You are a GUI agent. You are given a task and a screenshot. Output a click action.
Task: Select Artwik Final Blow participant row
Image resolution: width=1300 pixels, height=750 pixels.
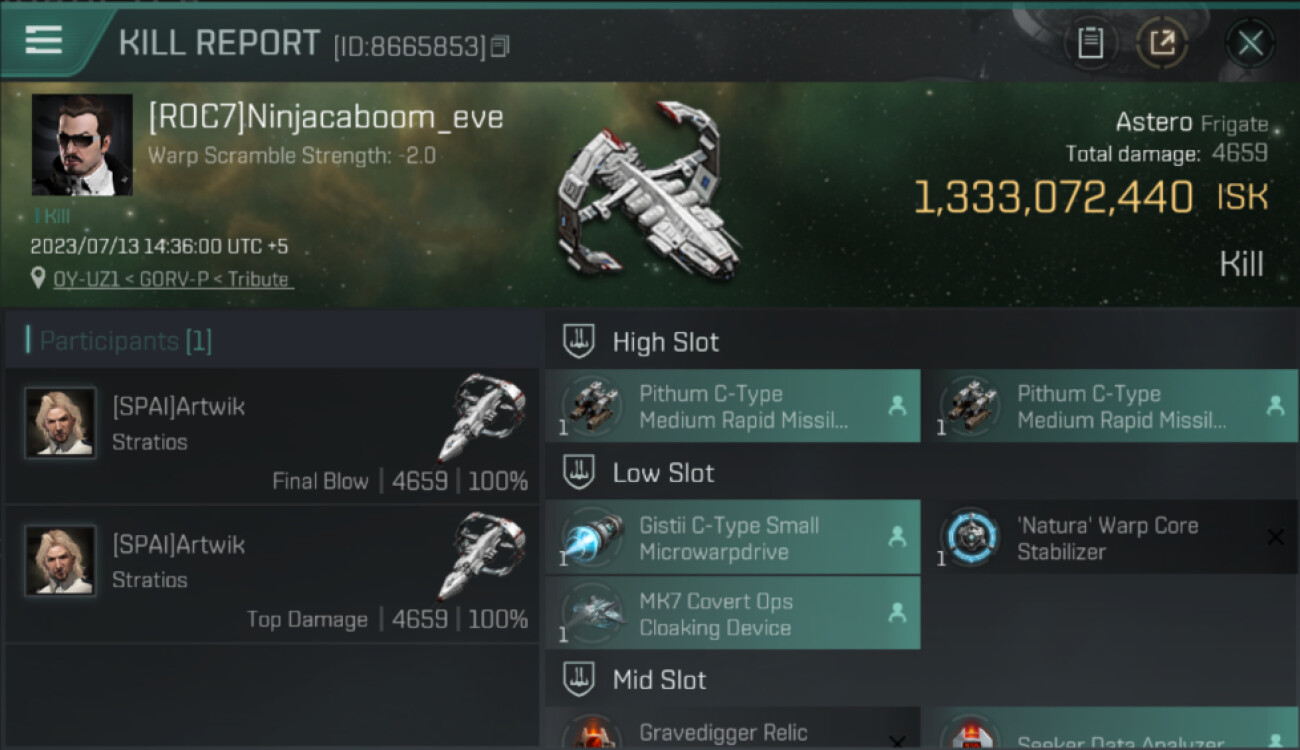click(x=272, y=435)
